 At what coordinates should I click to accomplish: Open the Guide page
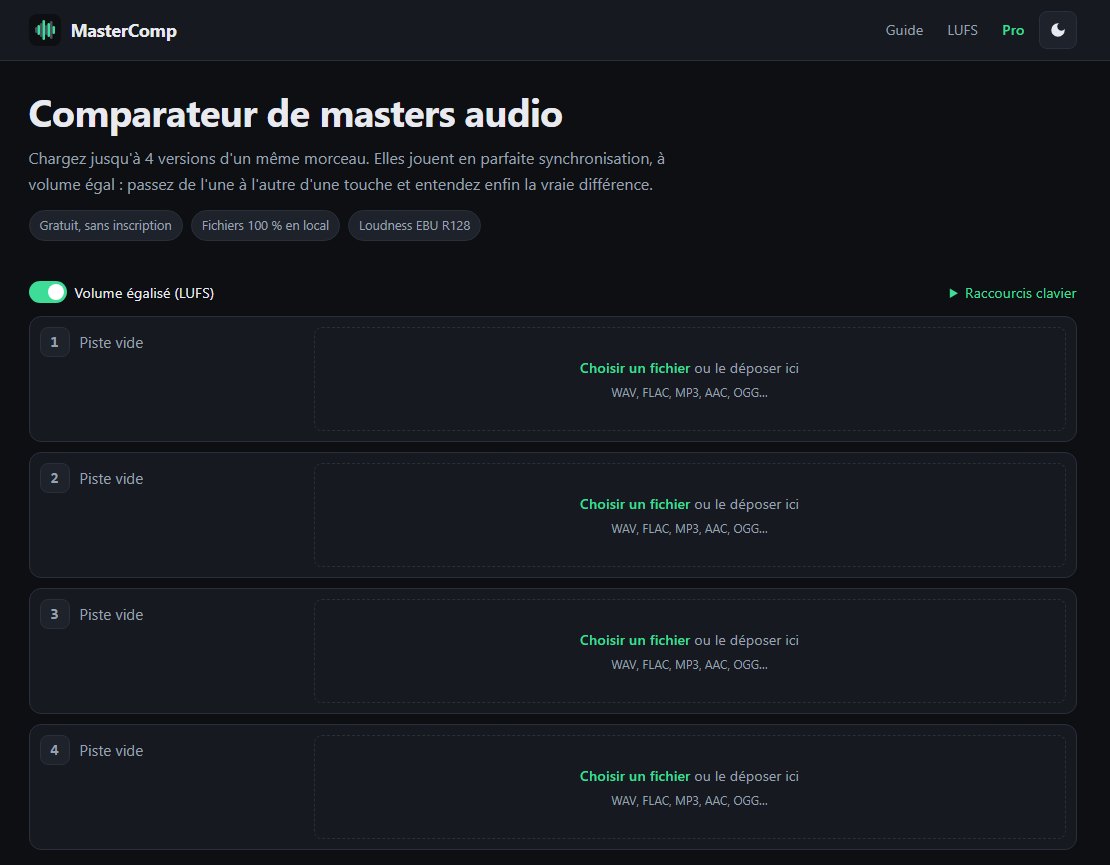pyautogui.click(x=904, y=30)
